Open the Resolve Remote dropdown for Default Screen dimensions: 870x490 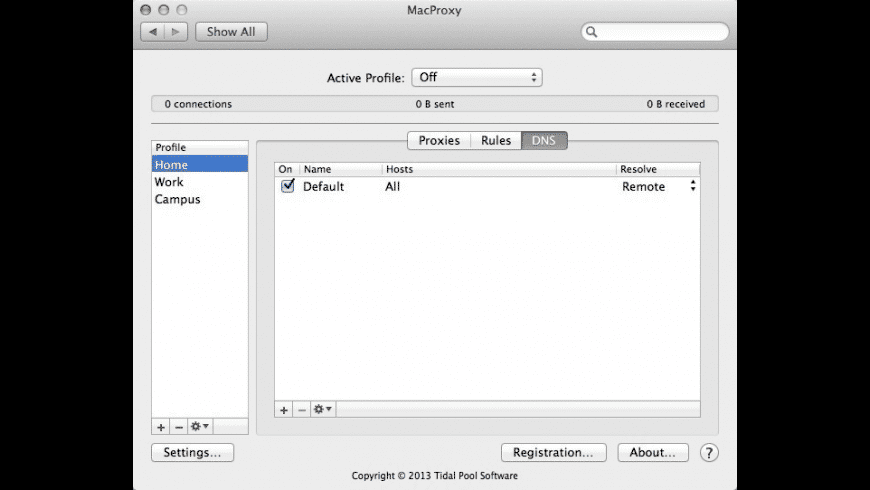659,186
